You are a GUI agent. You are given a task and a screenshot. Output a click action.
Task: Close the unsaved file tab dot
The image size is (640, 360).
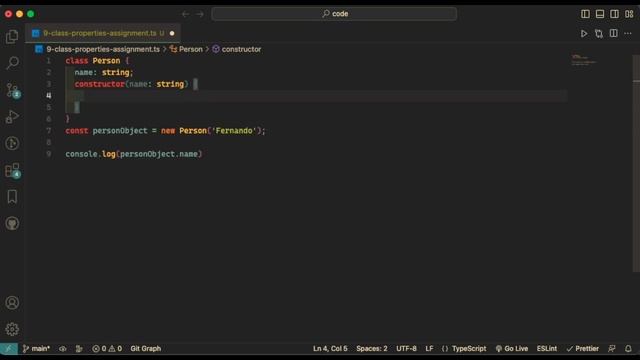(x=172, y=33)
